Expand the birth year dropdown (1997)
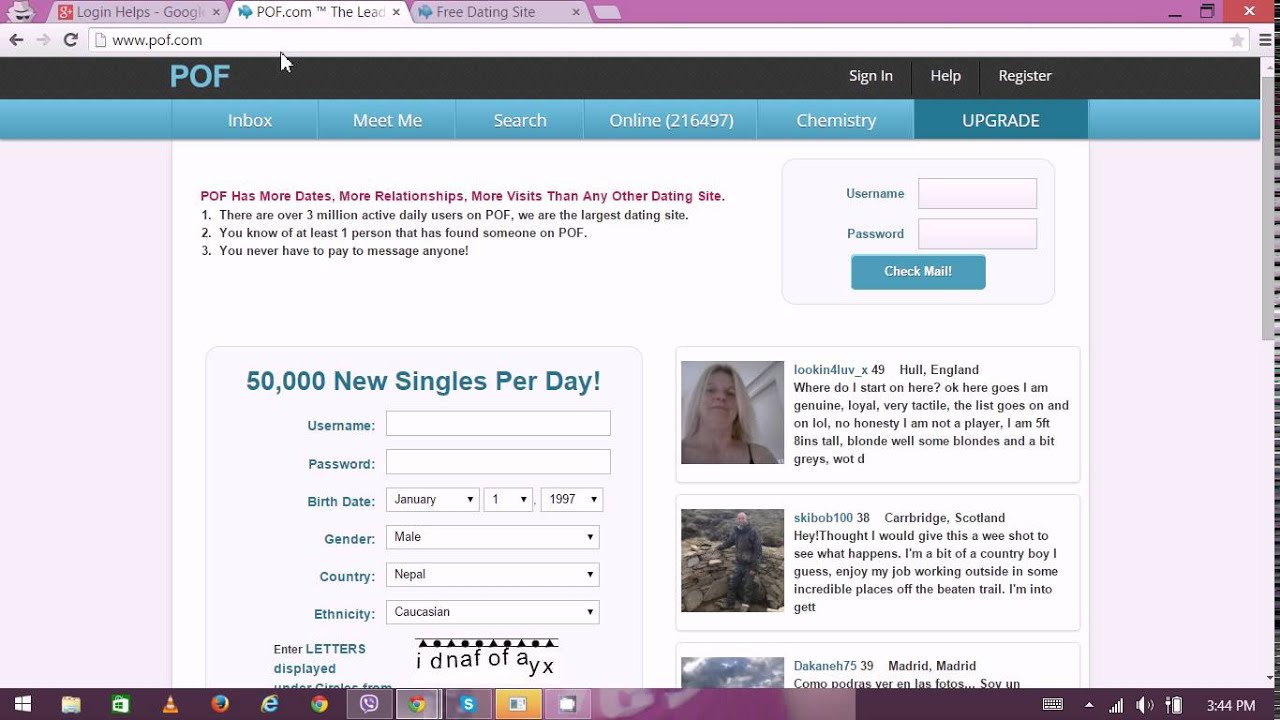Viewport: 1280px width, 720px height. point(571,499)
